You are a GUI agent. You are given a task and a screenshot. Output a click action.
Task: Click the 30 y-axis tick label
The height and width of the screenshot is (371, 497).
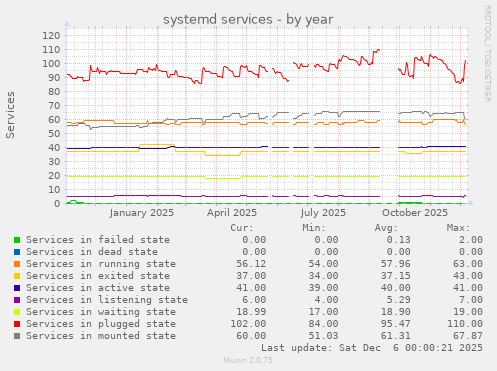click(54, 161)
